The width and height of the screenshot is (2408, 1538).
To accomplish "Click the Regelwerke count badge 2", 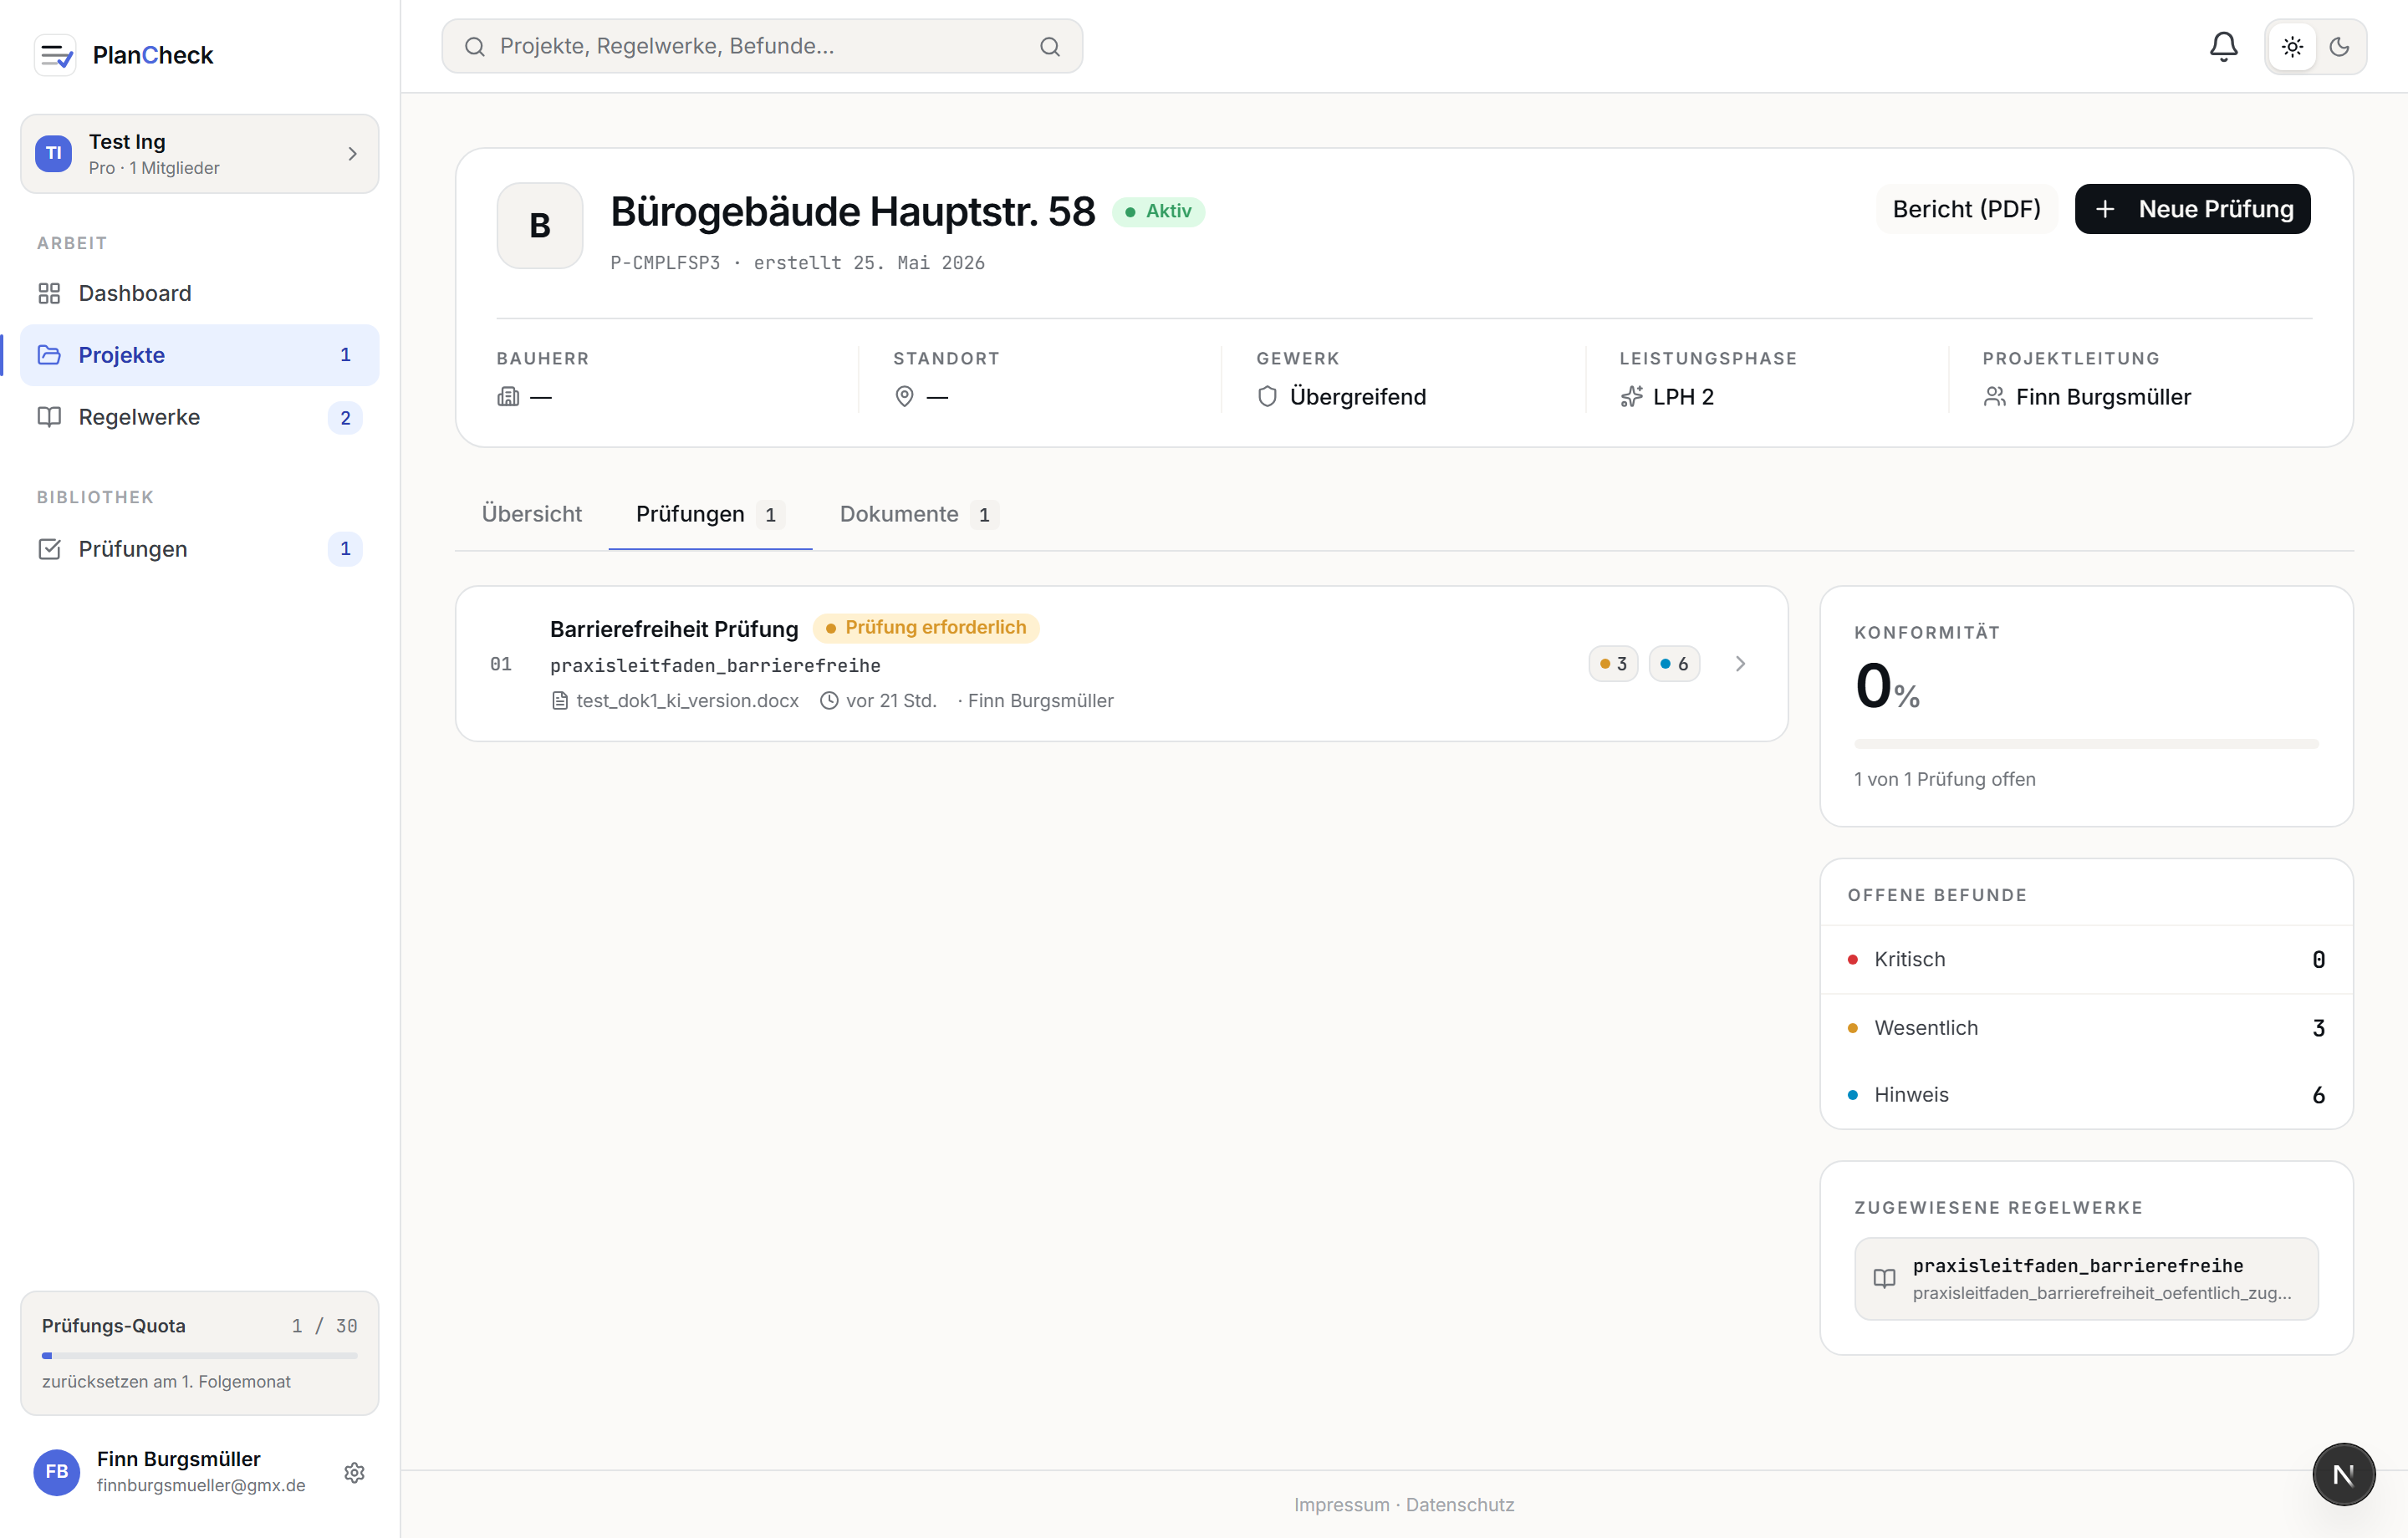I will point(345,418).
